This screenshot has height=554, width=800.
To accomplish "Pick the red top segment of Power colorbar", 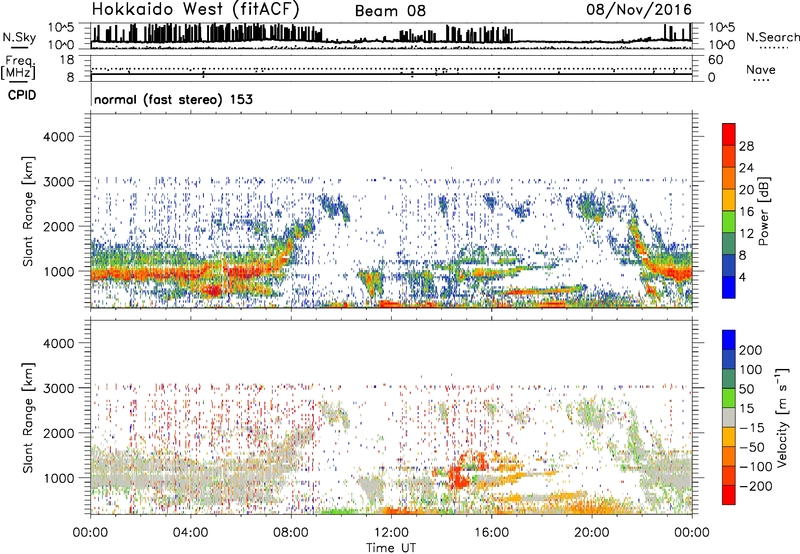I will pos(729,134).
